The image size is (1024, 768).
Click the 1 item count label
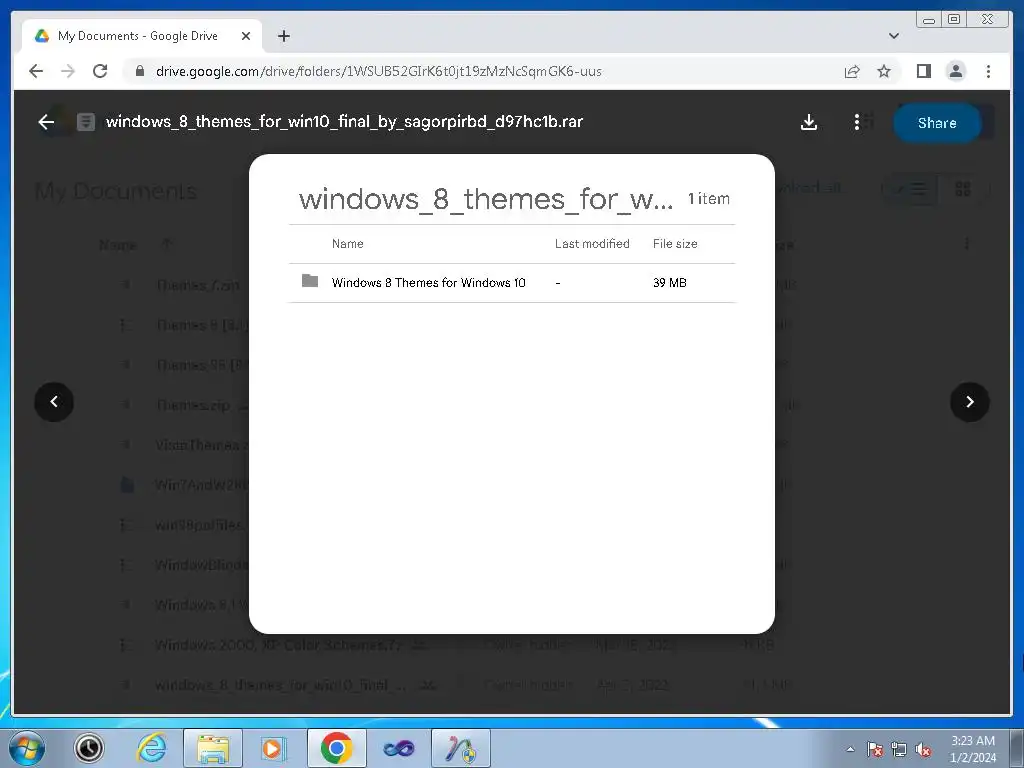click(709, 199)
